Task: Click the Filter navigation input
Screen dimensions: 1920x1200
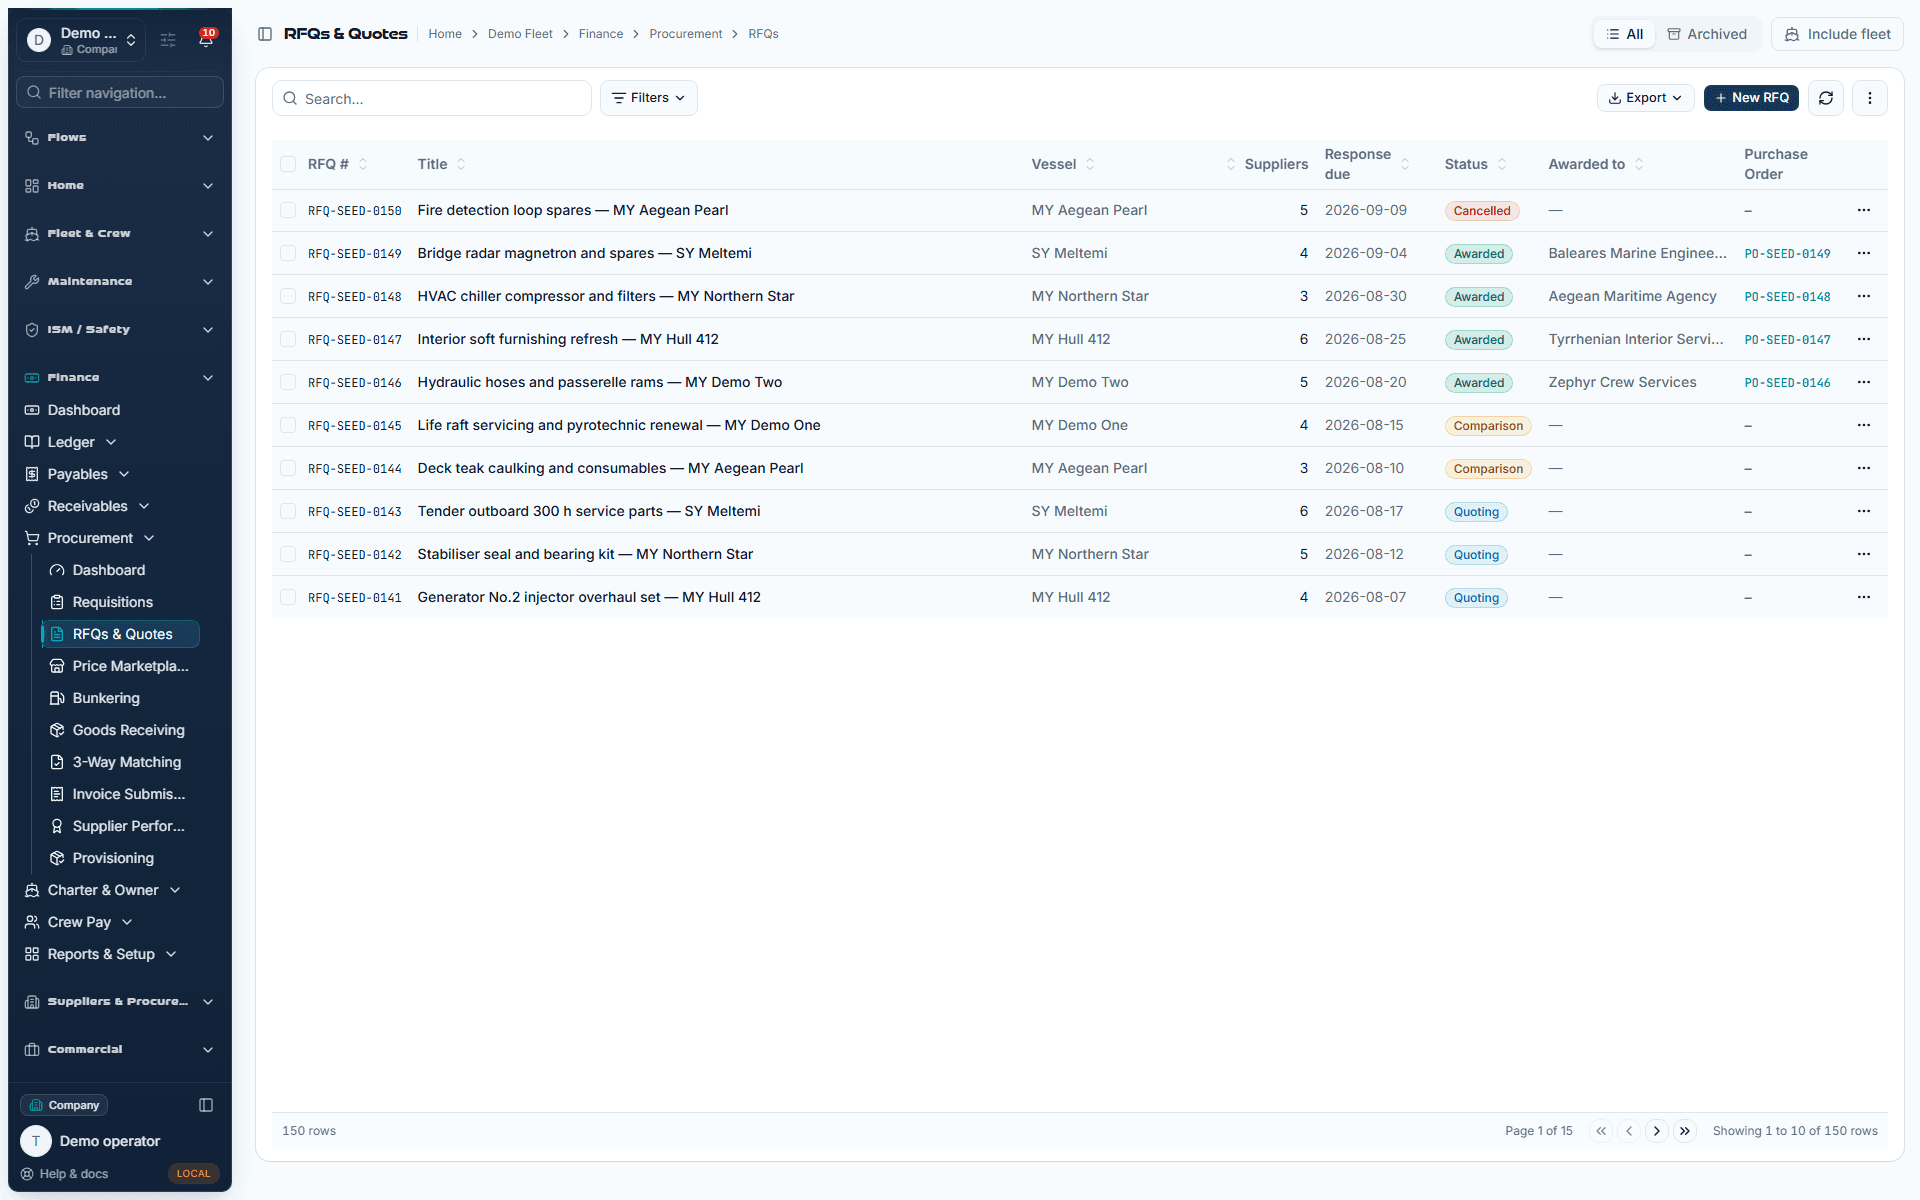Action: 120,92
